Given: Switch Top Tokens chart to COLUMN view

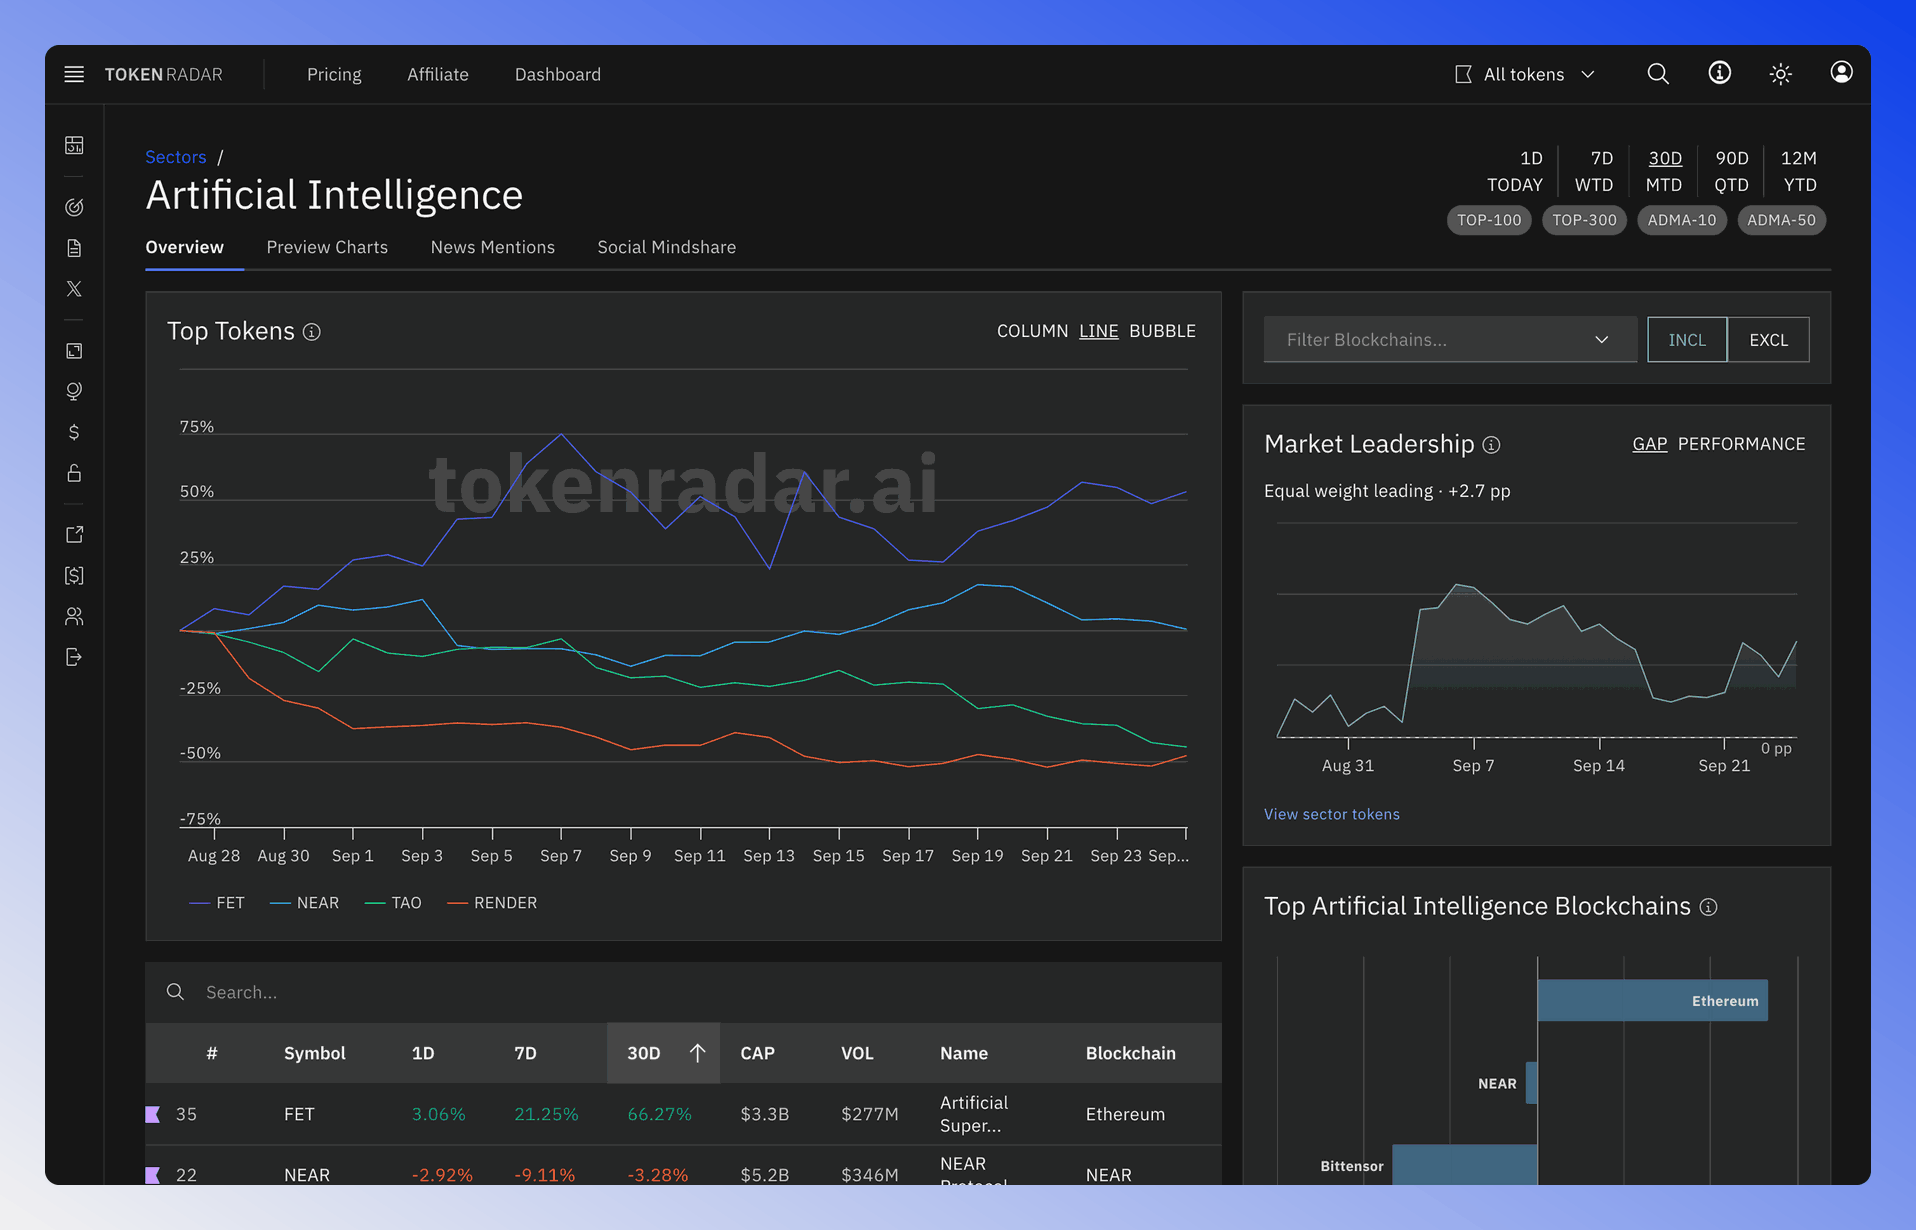Looking at the screenshot, I should coord(1032,331).
